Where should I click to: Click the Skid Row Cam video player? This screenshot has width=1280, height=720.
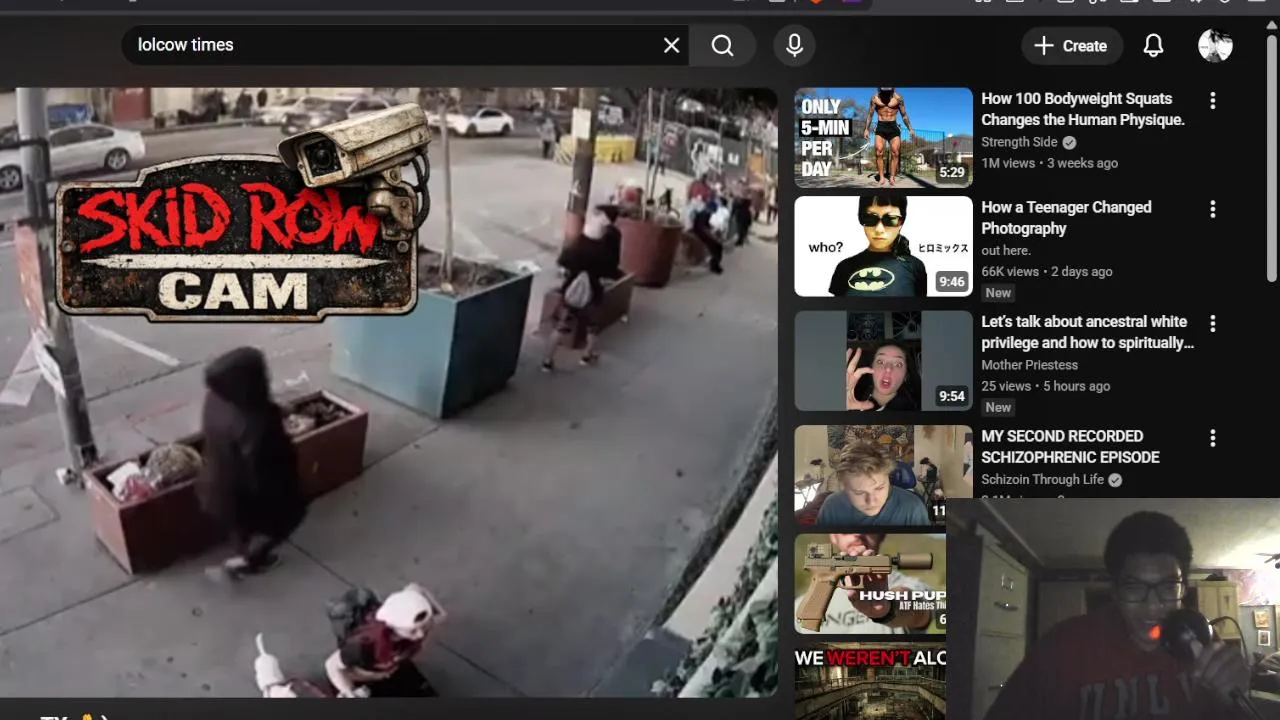click(388, 392)
